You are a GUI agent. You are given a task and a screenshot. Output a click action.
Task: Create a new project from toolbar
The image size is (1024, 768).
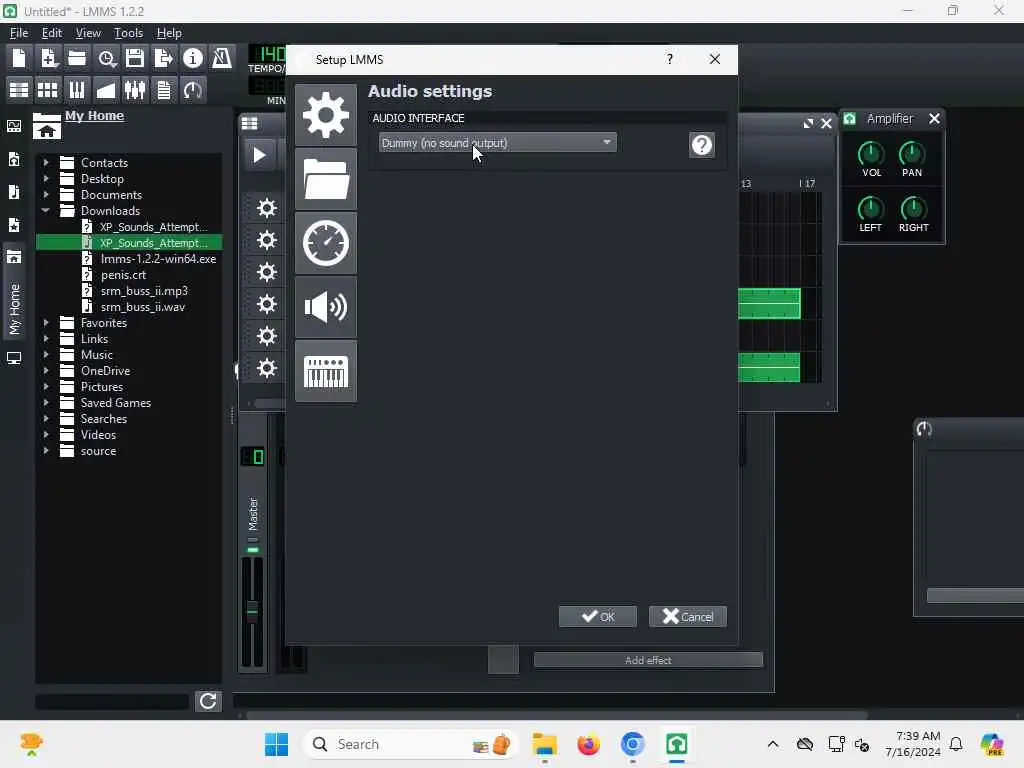point(19,59)
